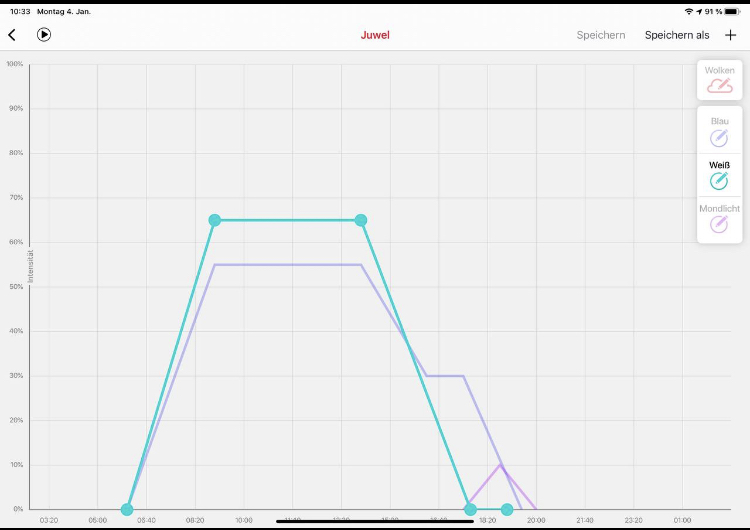Click the Speichern button
The height and width of the screenshot is (530, 750).
pyautogui.click(x=601, y=35)
